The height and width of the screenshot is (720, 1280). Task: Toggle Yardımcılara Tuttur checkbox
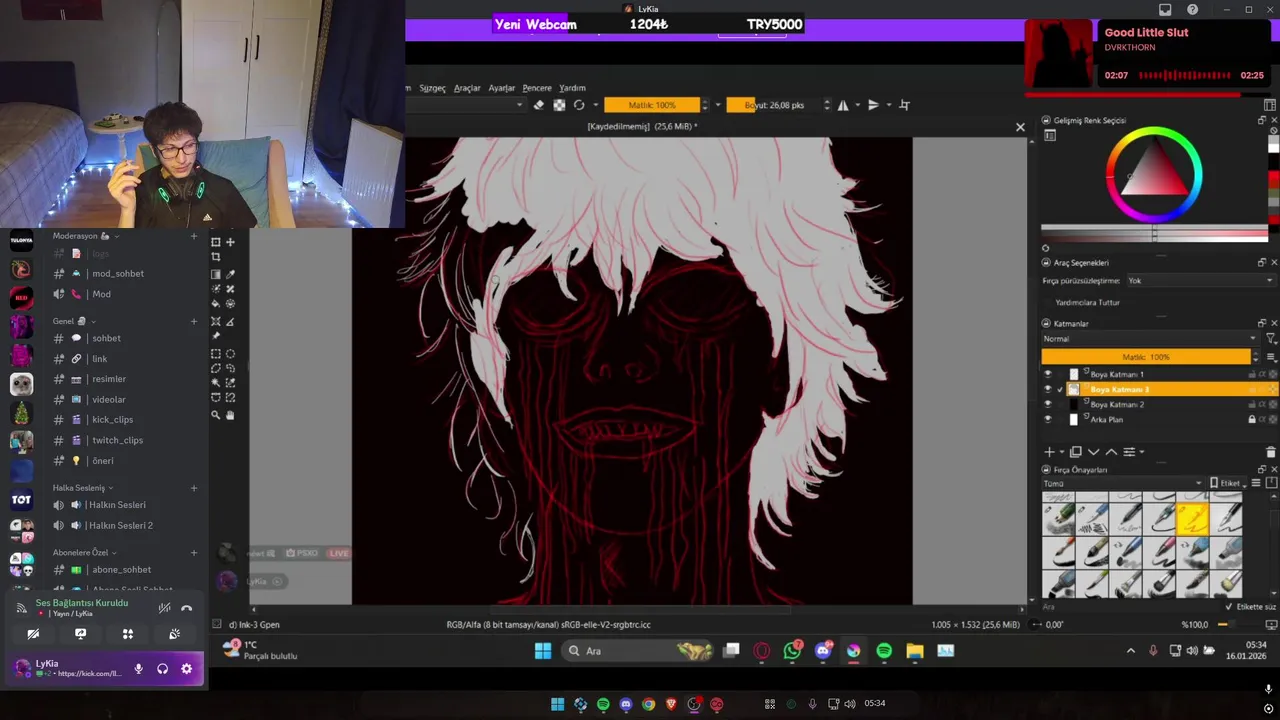(x=1087, y=302)
